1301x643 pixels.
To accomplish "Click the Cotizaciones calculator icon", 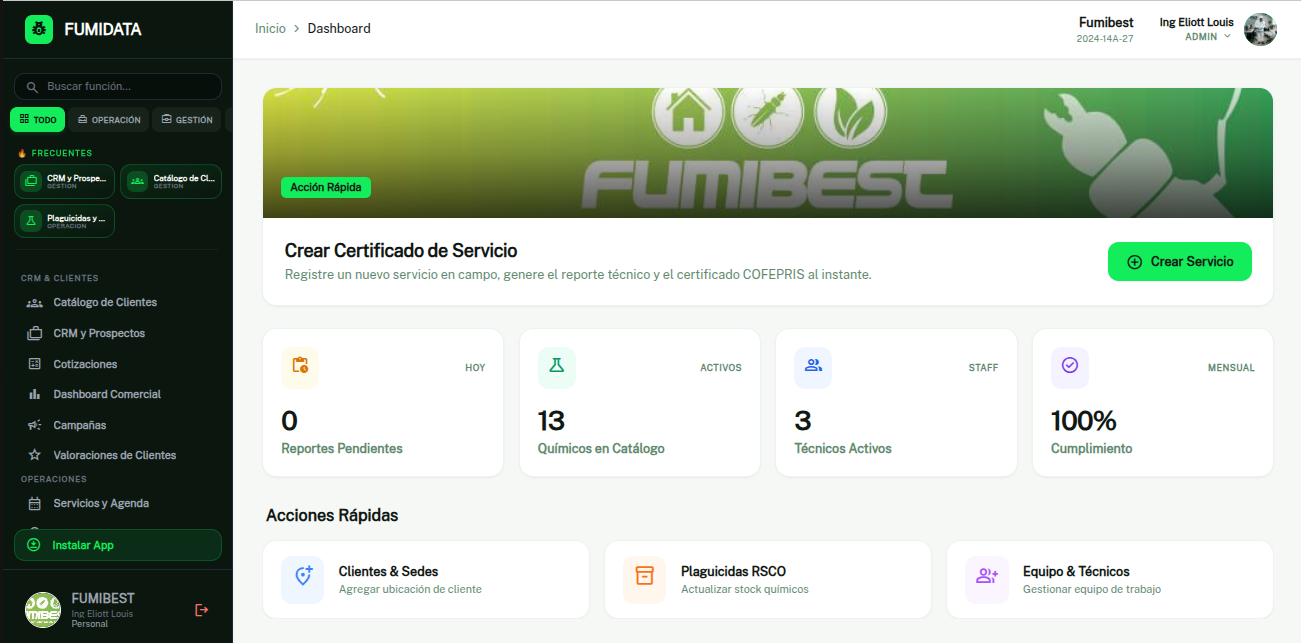I will click(34, 364).
